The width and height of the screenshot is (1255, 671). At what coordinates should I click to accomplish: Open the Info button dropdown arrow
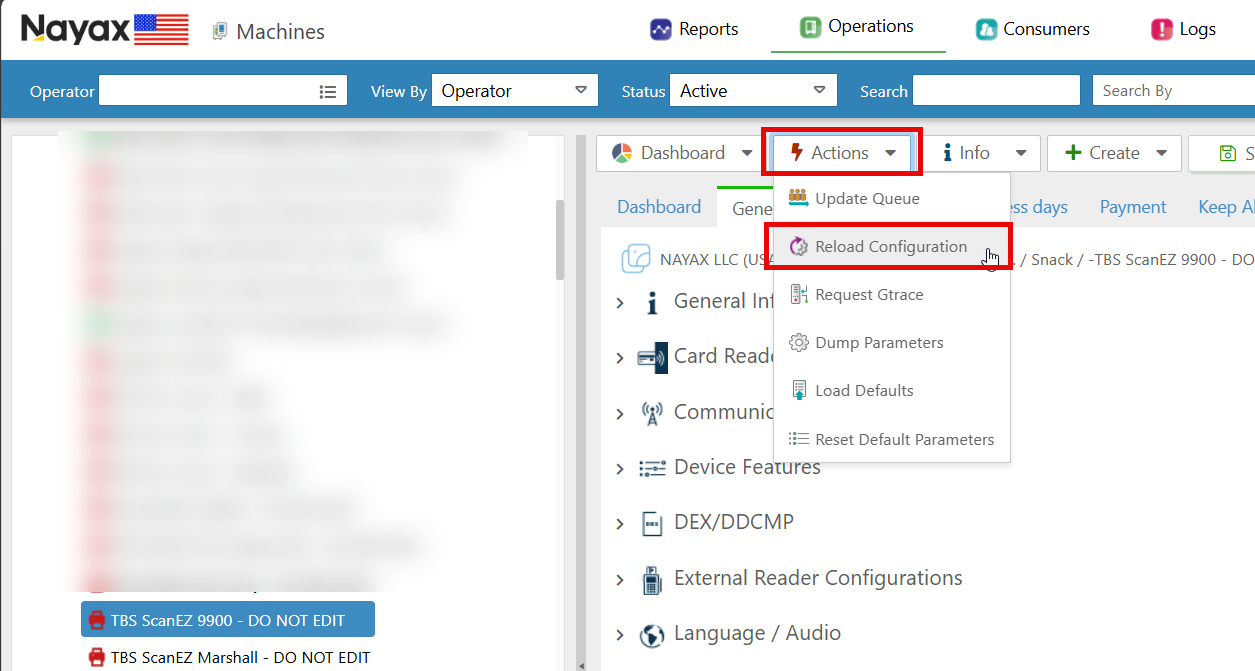click(1021, 153)
